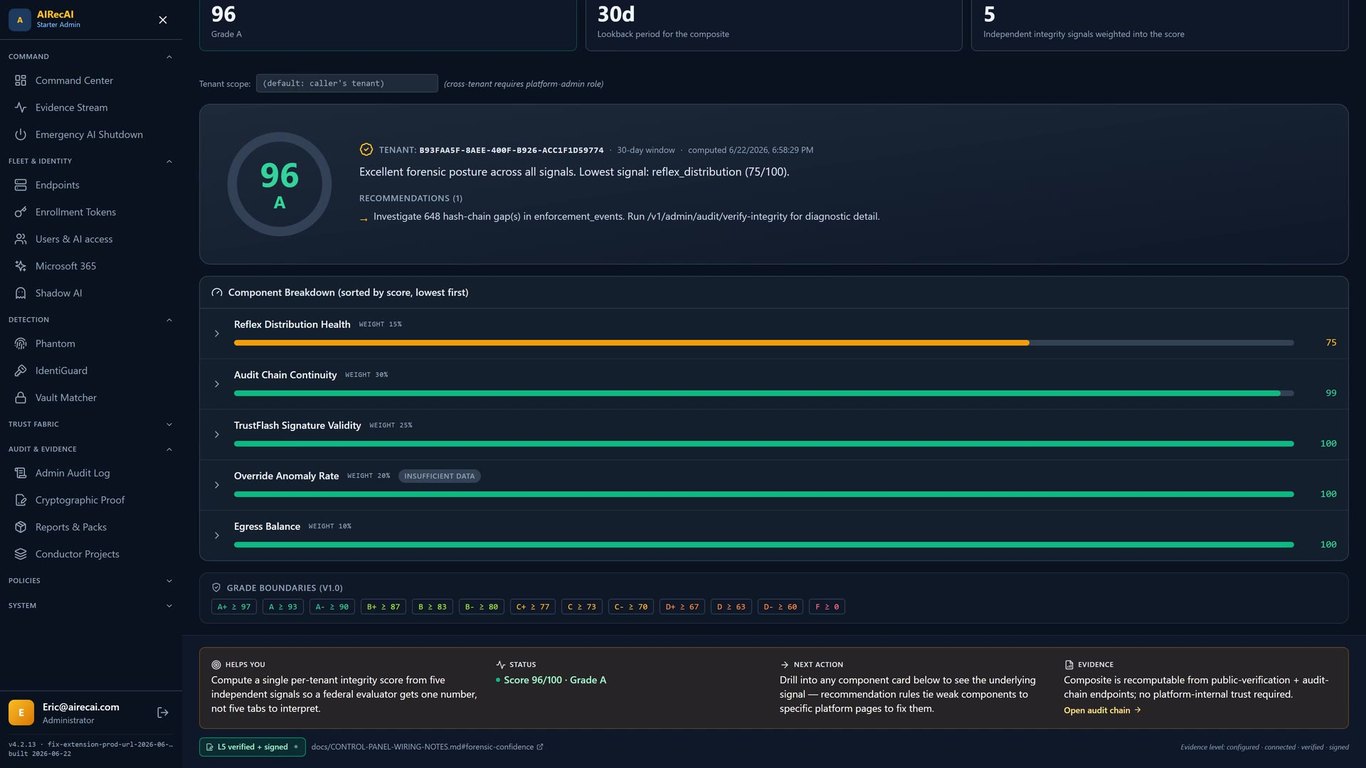The image size is (1366, 768).
Task: Click the Evidence Stream pulse icon
Action: tap(20, 107)
